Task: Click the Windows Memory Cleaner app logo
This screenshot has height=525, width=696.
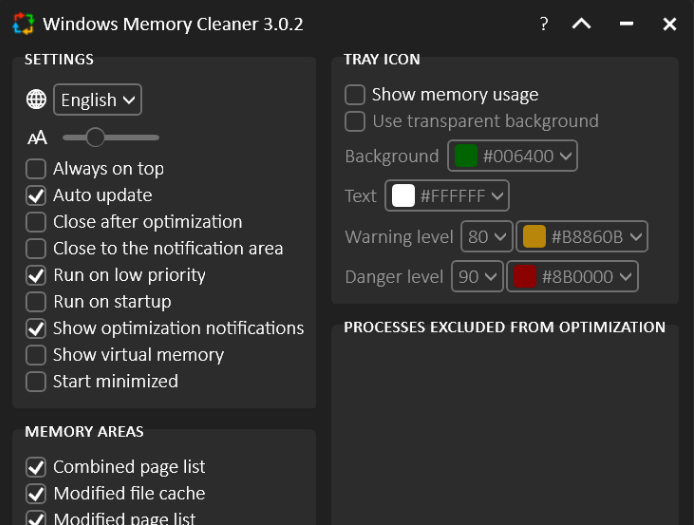Action: pos(23,24)
